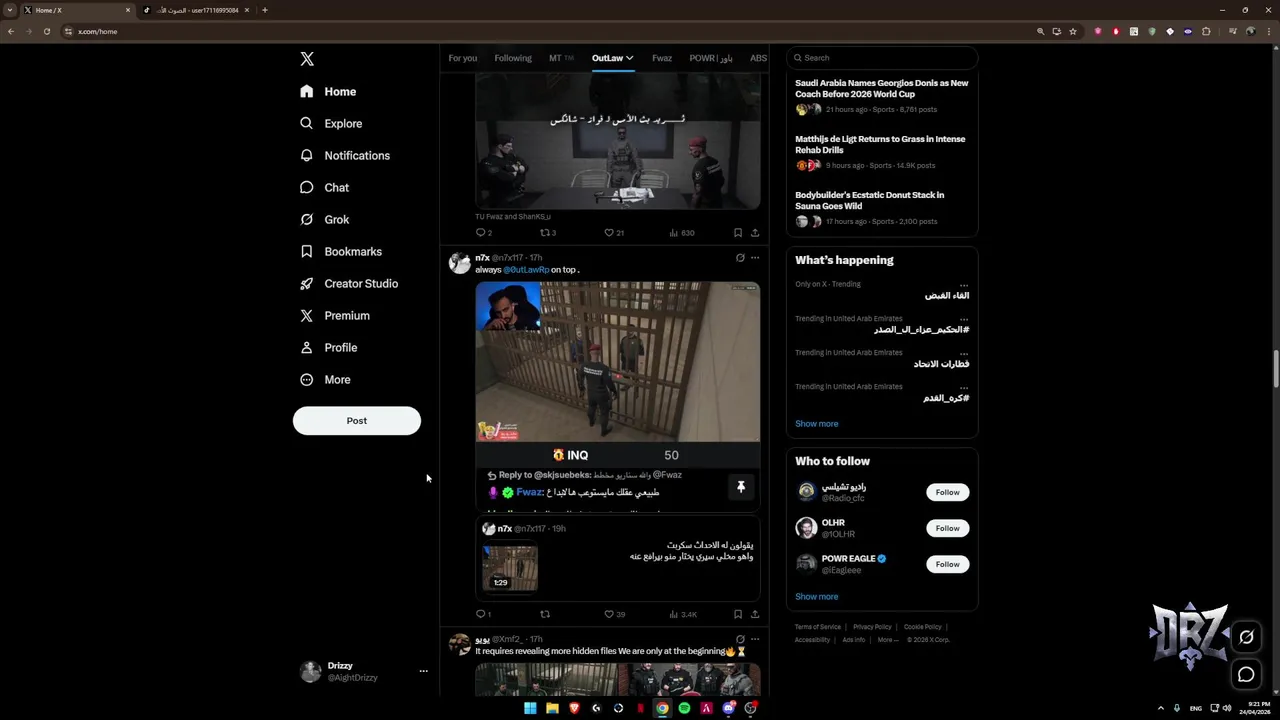The height and width of the screenshot is (720, 1280).
Task: Open Discord from the taskbar
Action: pyautogui.click(x=728, y=708)
